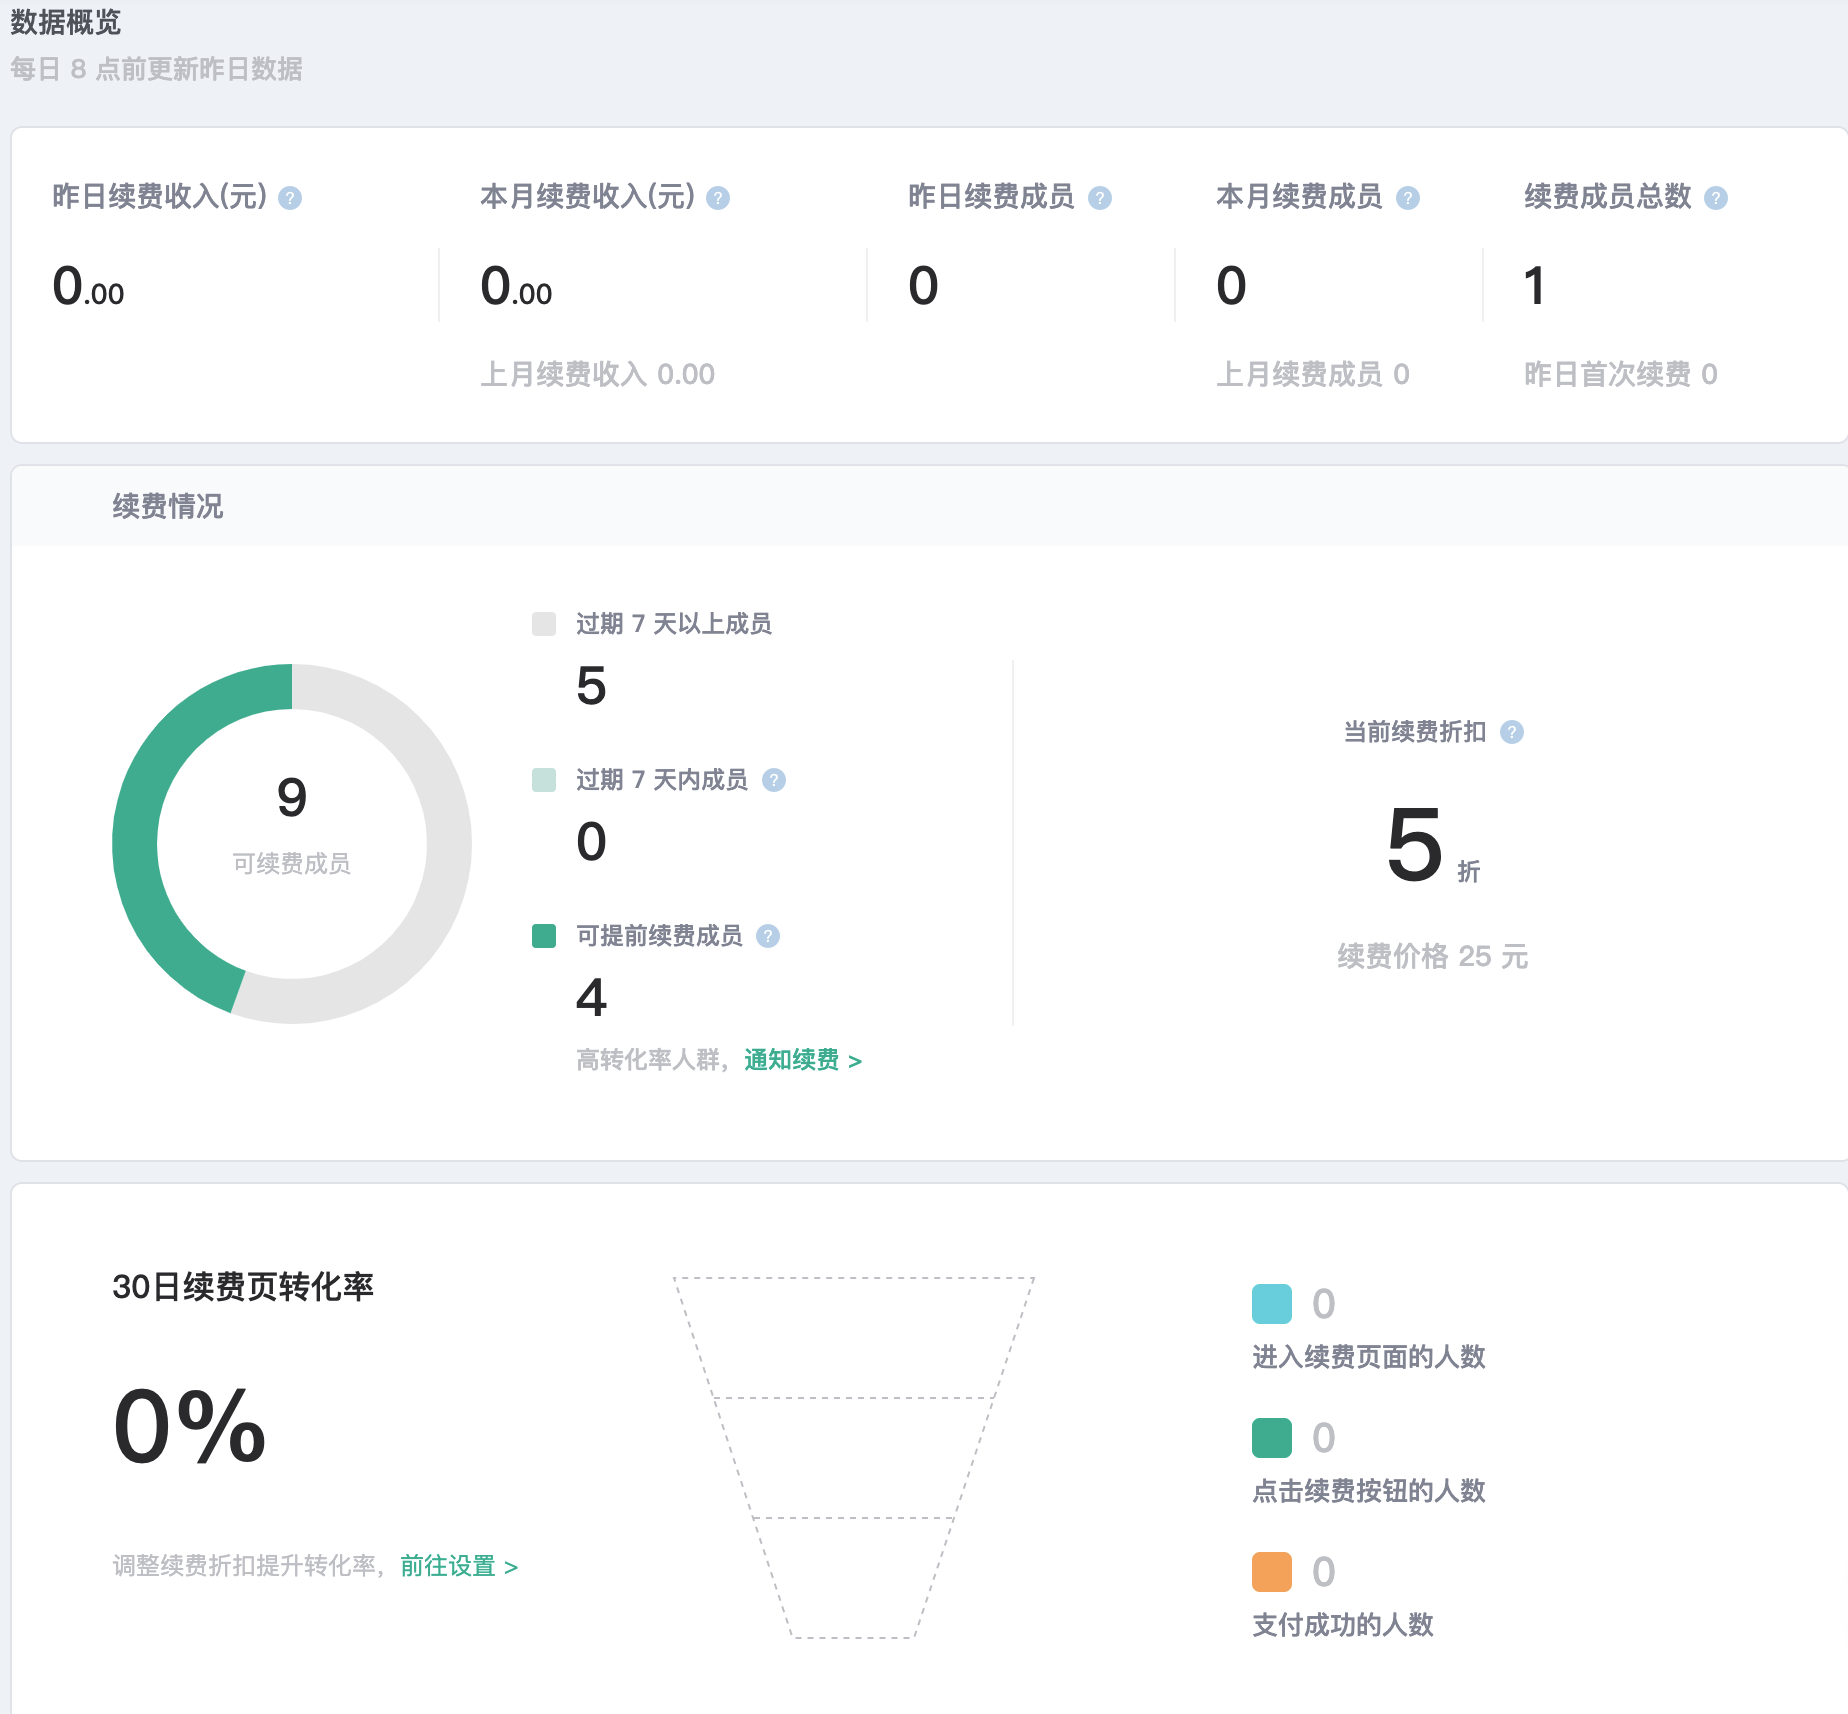Open the 通知续费 link
The height and width of the screenshot is (1714, 1848).
point(803,1060)
